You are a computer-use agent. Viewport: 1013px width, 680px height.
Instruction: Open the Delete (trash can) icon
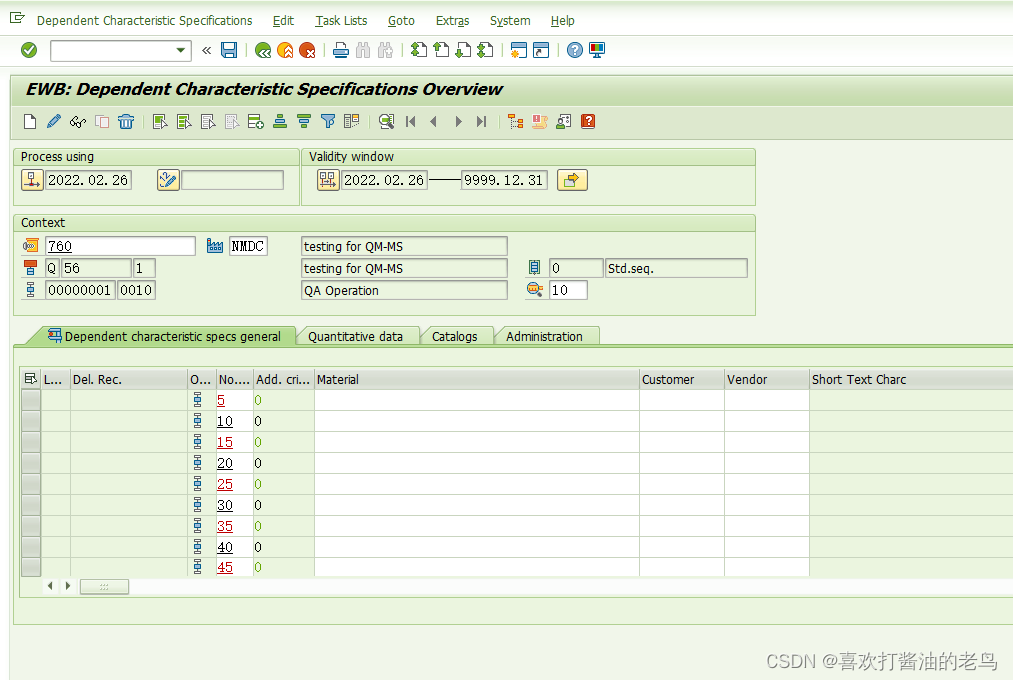coord(126,121)
